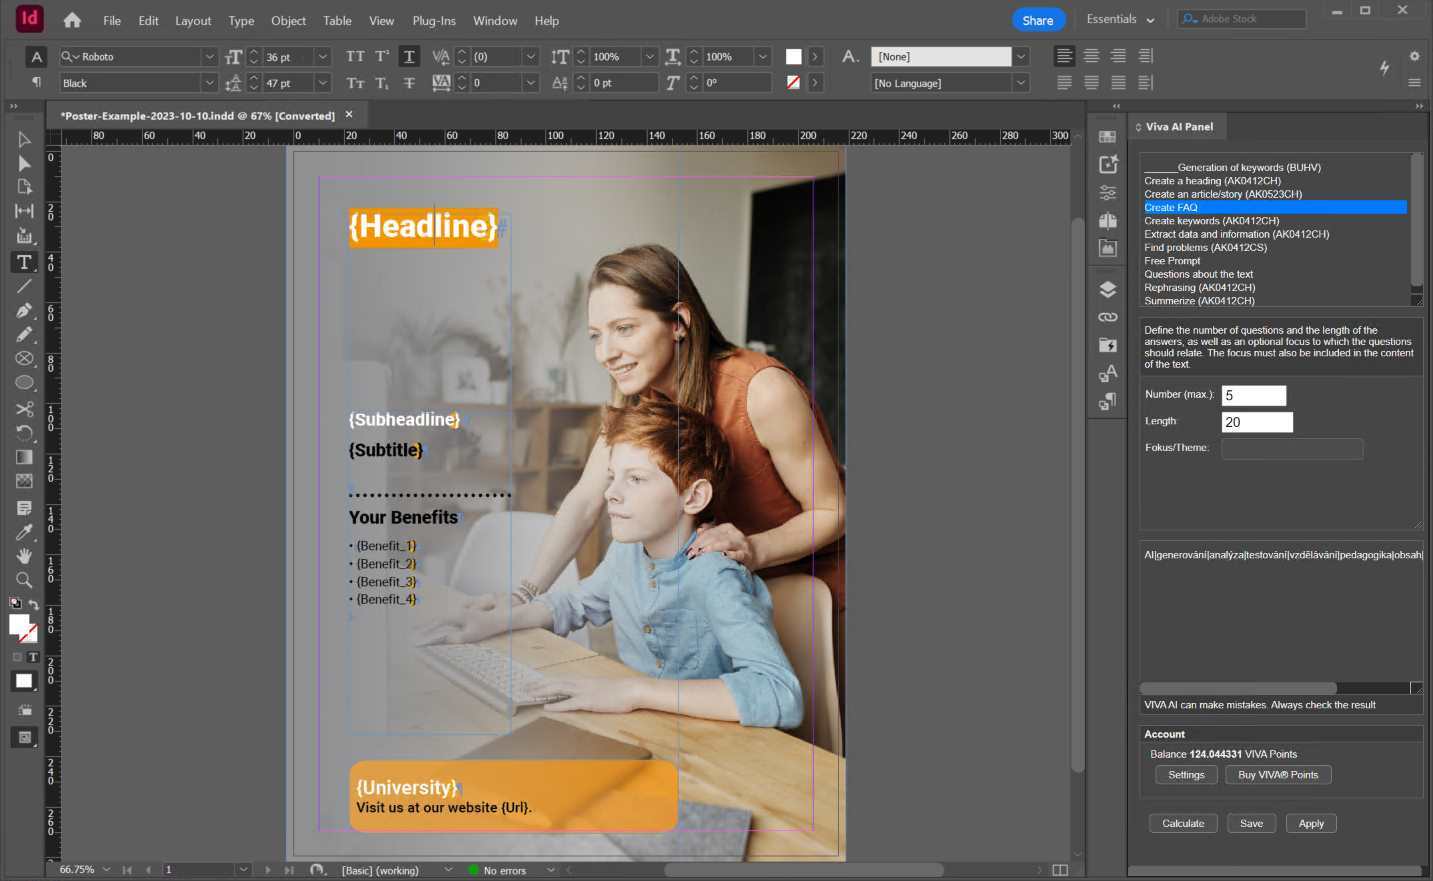Screen dimensions: 1433x881
Task: Open the font family dropdown showing Roboto
Action: 208,56
